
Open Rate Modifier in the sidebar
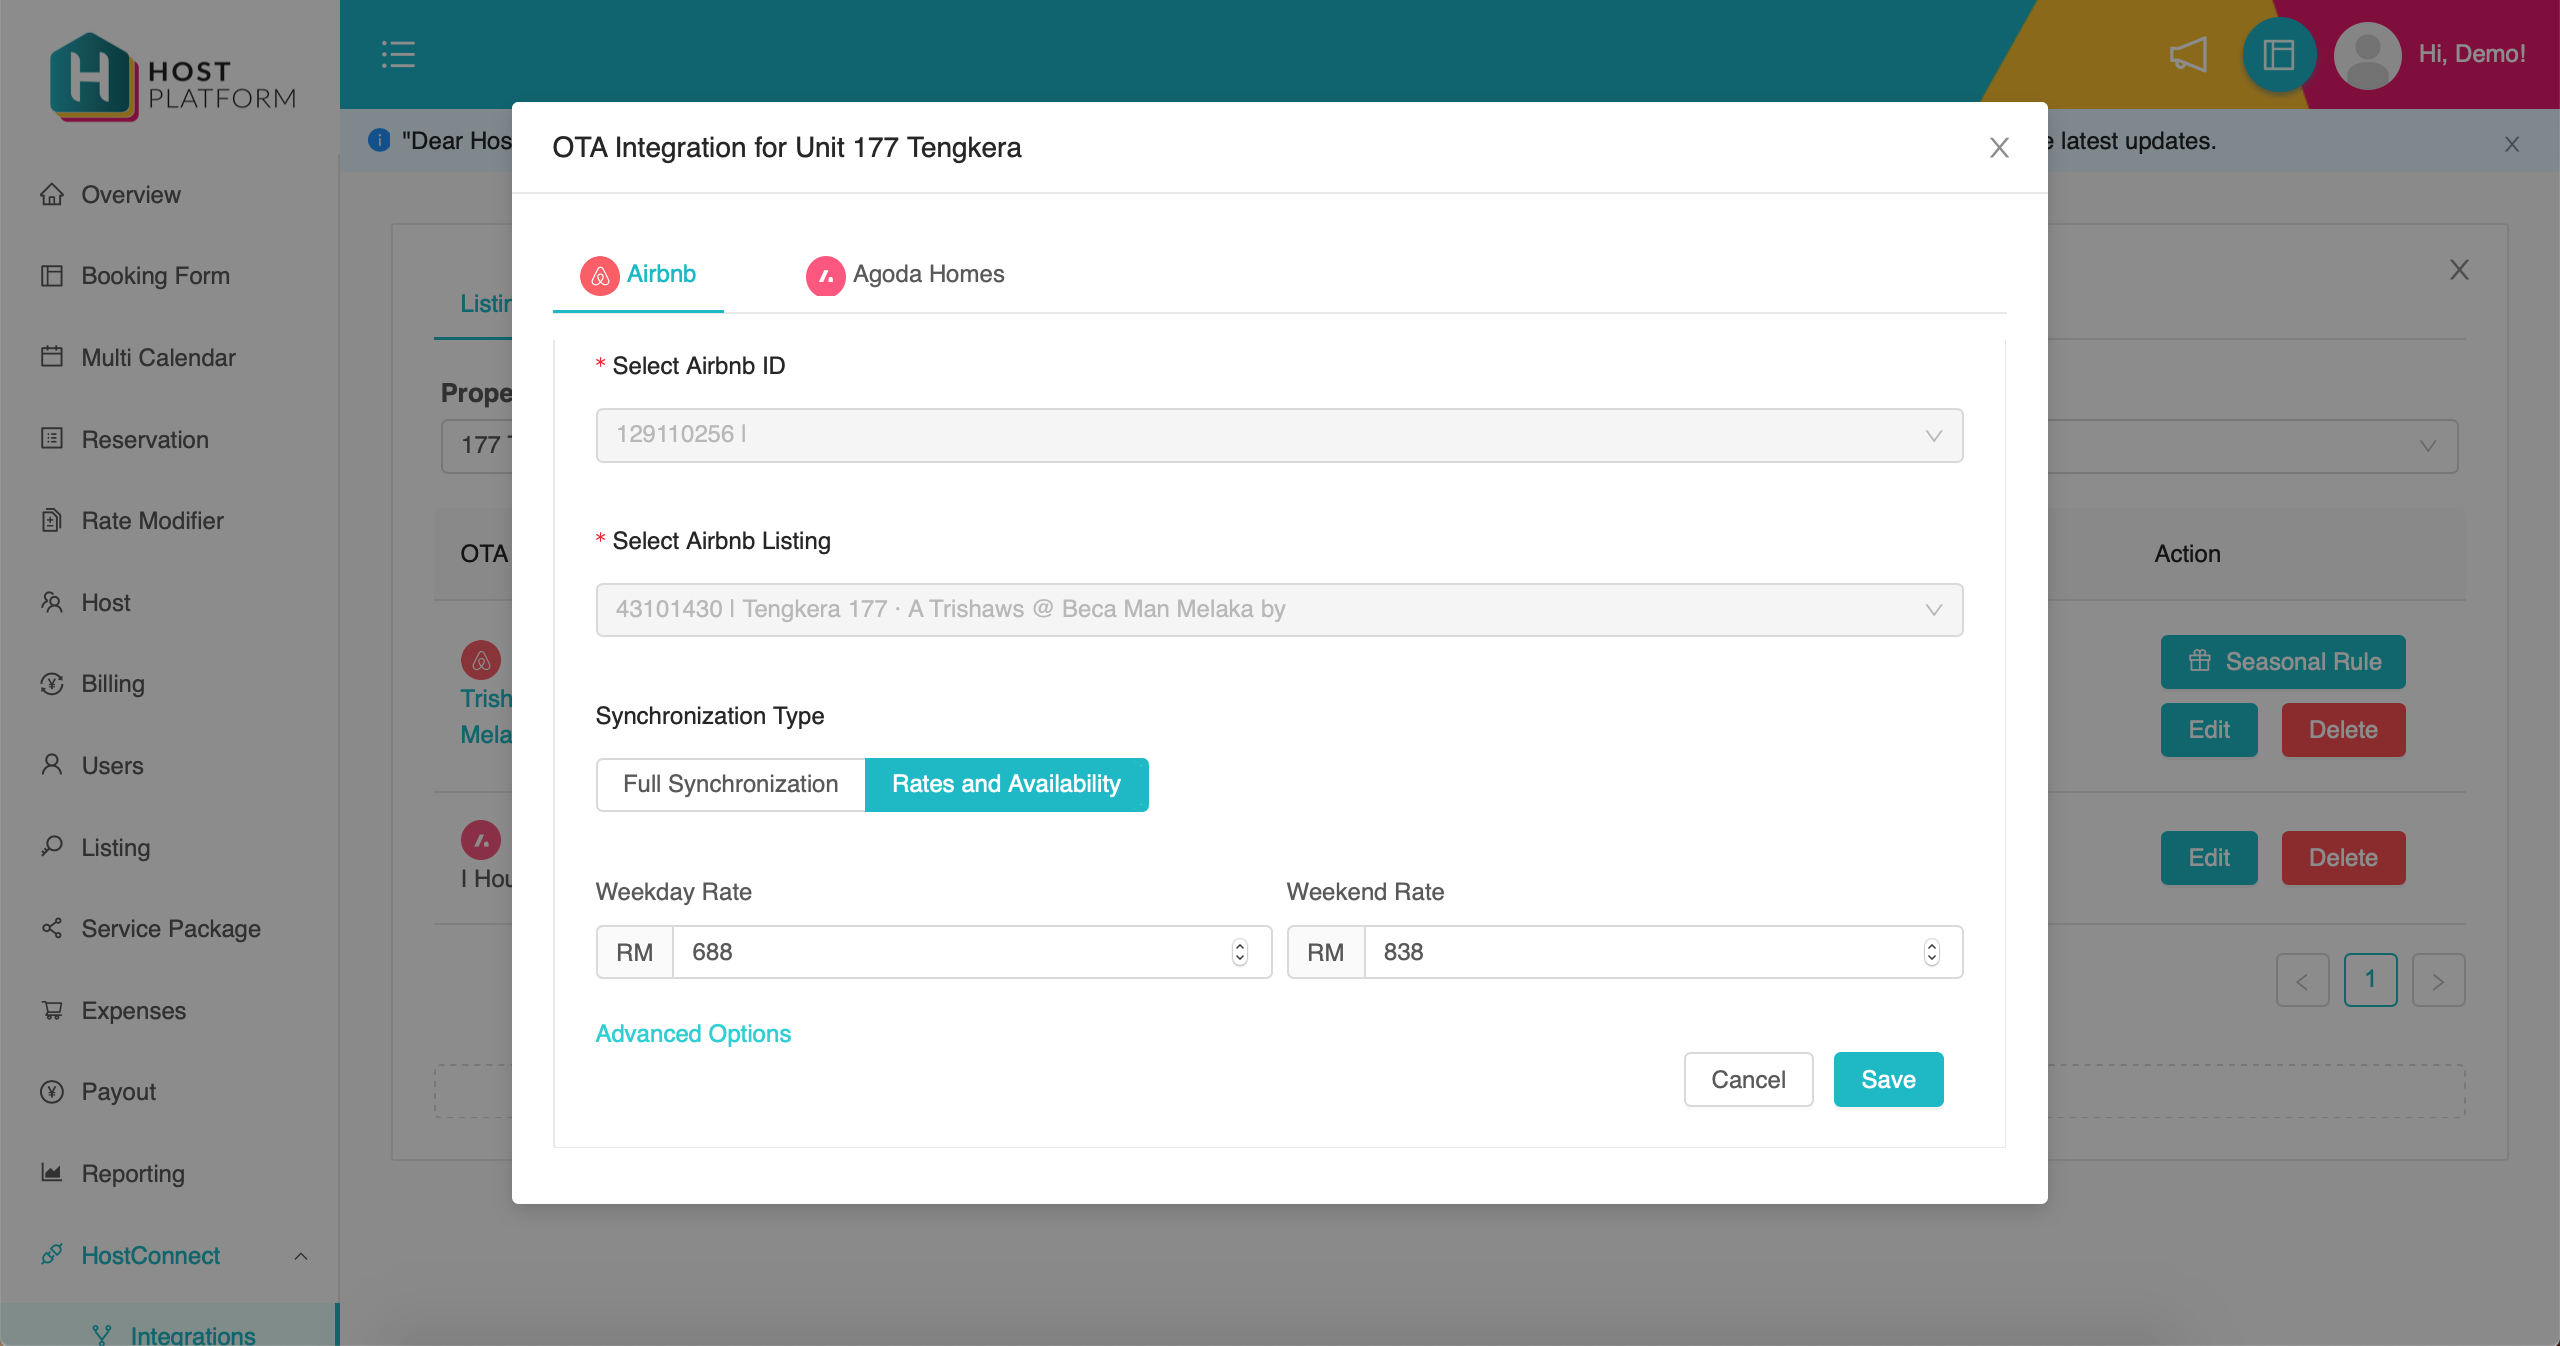click(152, 520)
